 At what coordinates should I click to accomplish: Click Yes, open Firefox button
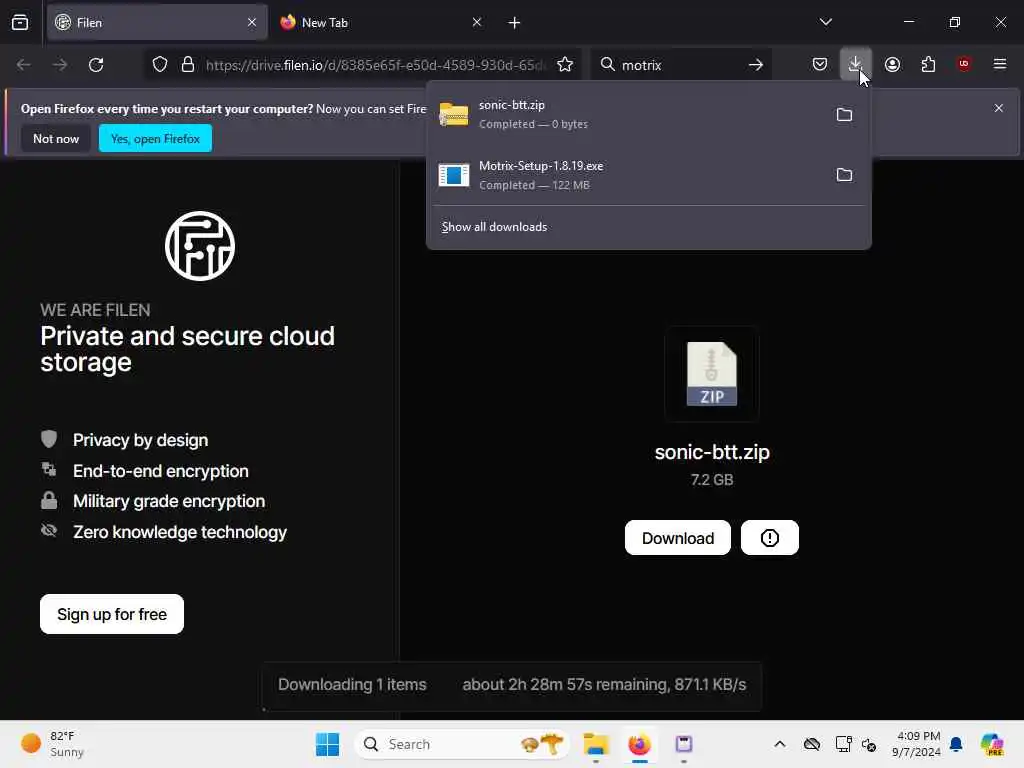coord(155,138)
